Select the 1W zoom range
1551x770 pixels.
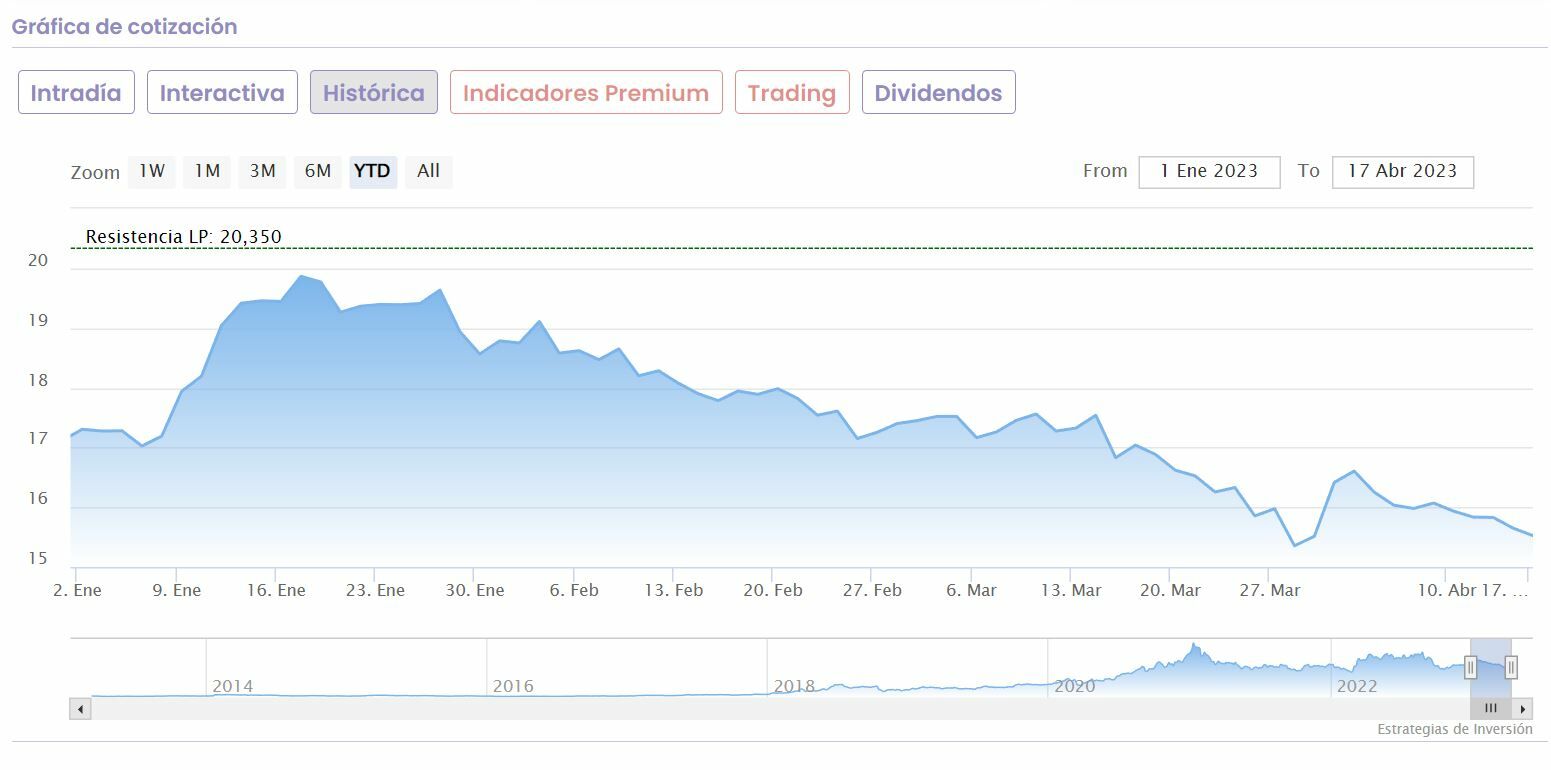tap(152, 172)
